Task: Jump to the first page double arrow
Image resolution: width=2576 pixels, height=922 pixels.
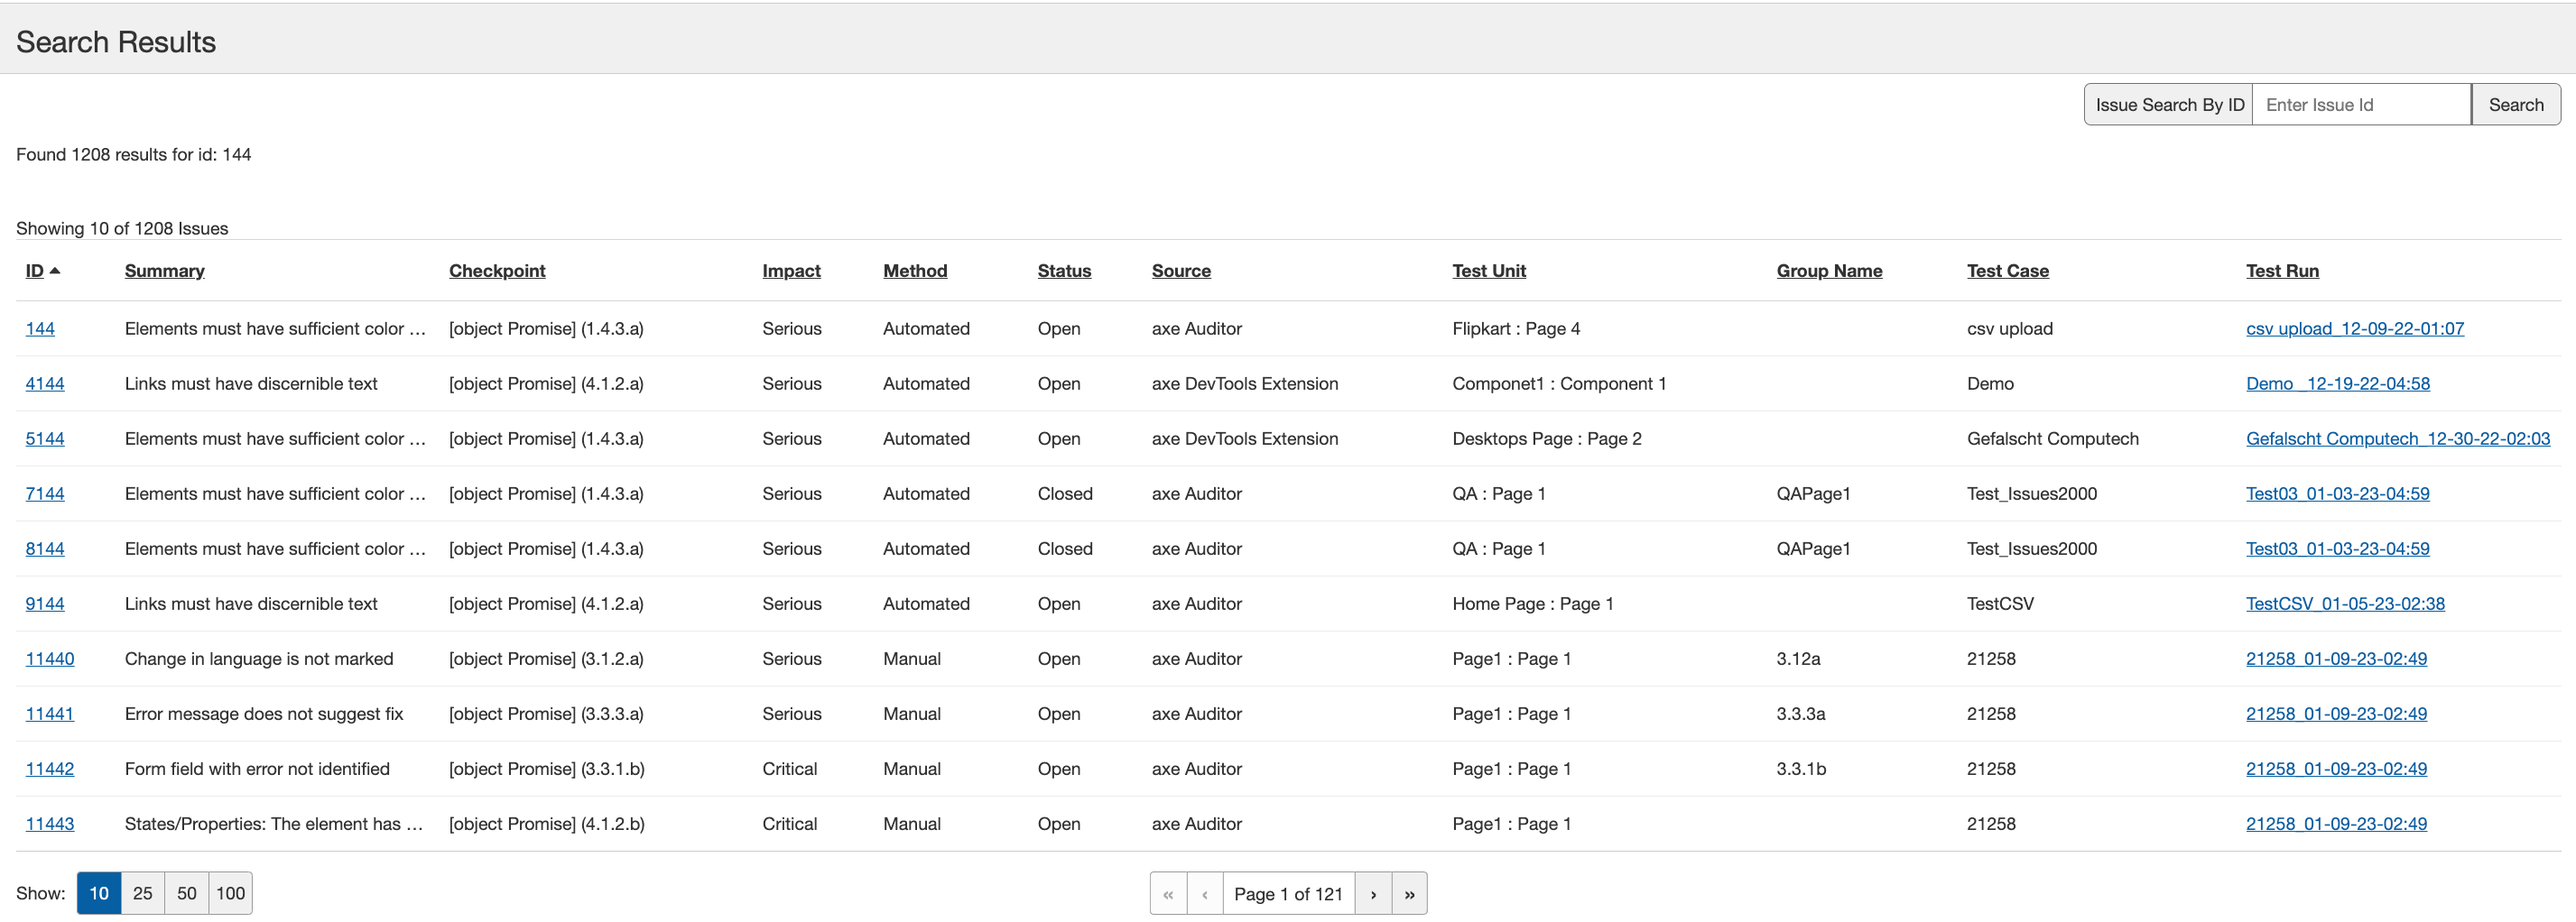Action: point(1168,894)
